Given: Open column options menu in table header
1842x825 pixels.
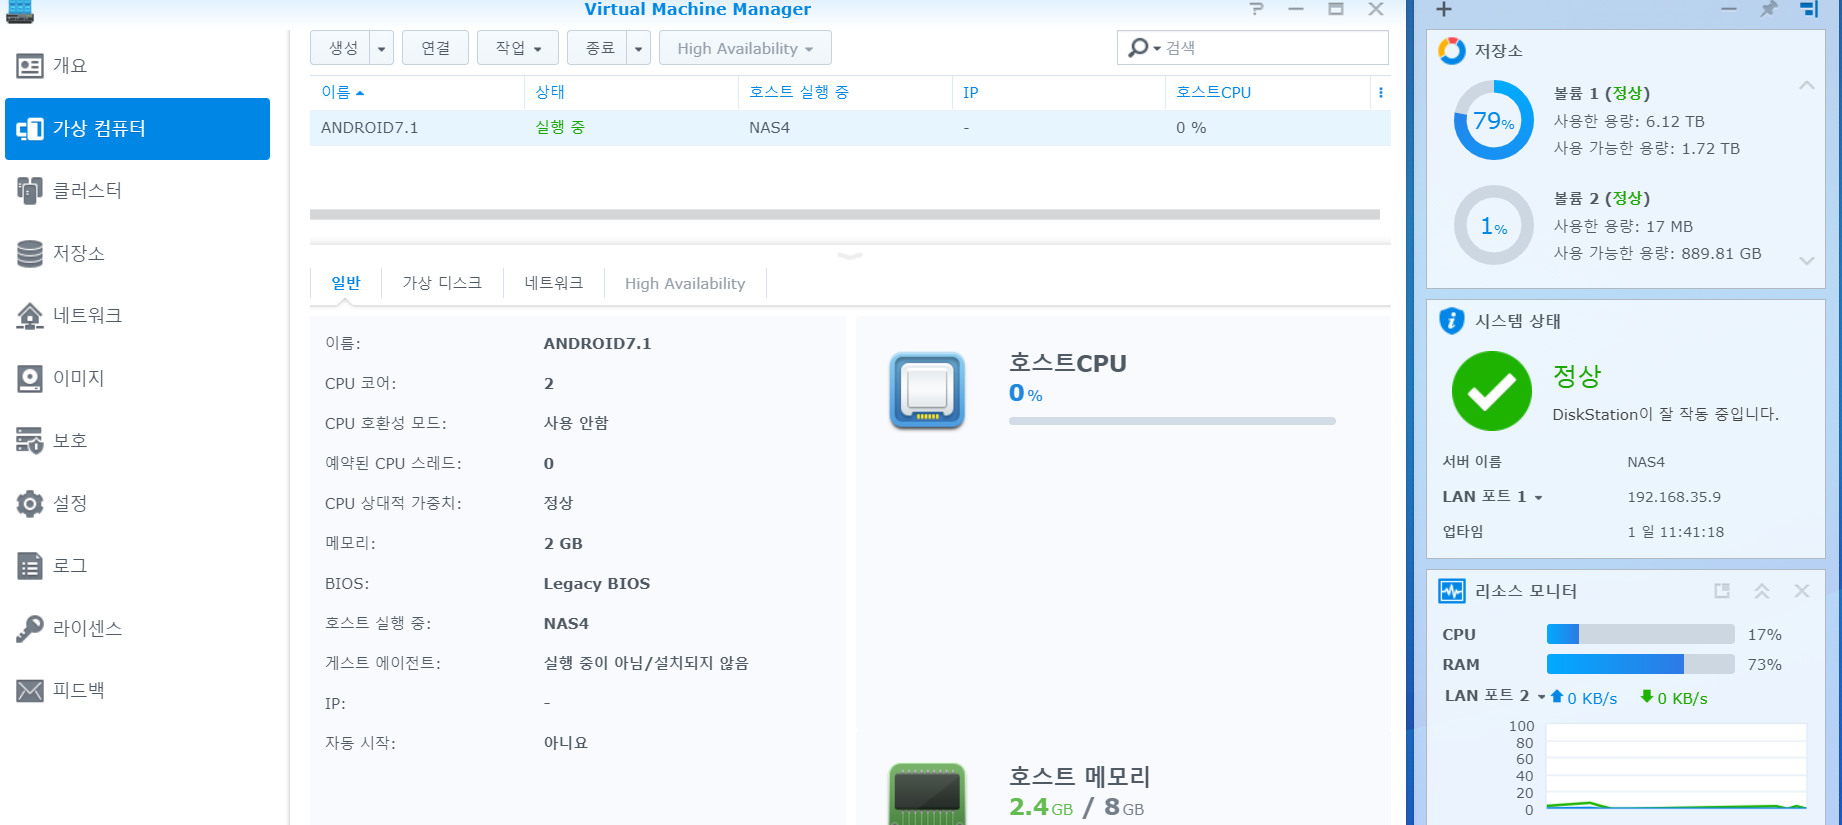Looking at the screenshot, I should (x=1381, y=92).
